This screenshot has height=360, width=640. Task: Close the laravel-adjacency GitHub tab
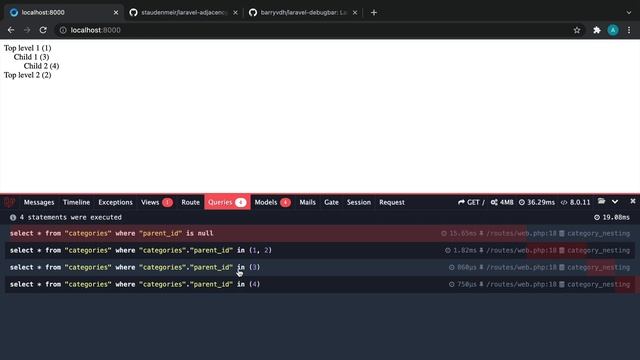tap(236, 13)
